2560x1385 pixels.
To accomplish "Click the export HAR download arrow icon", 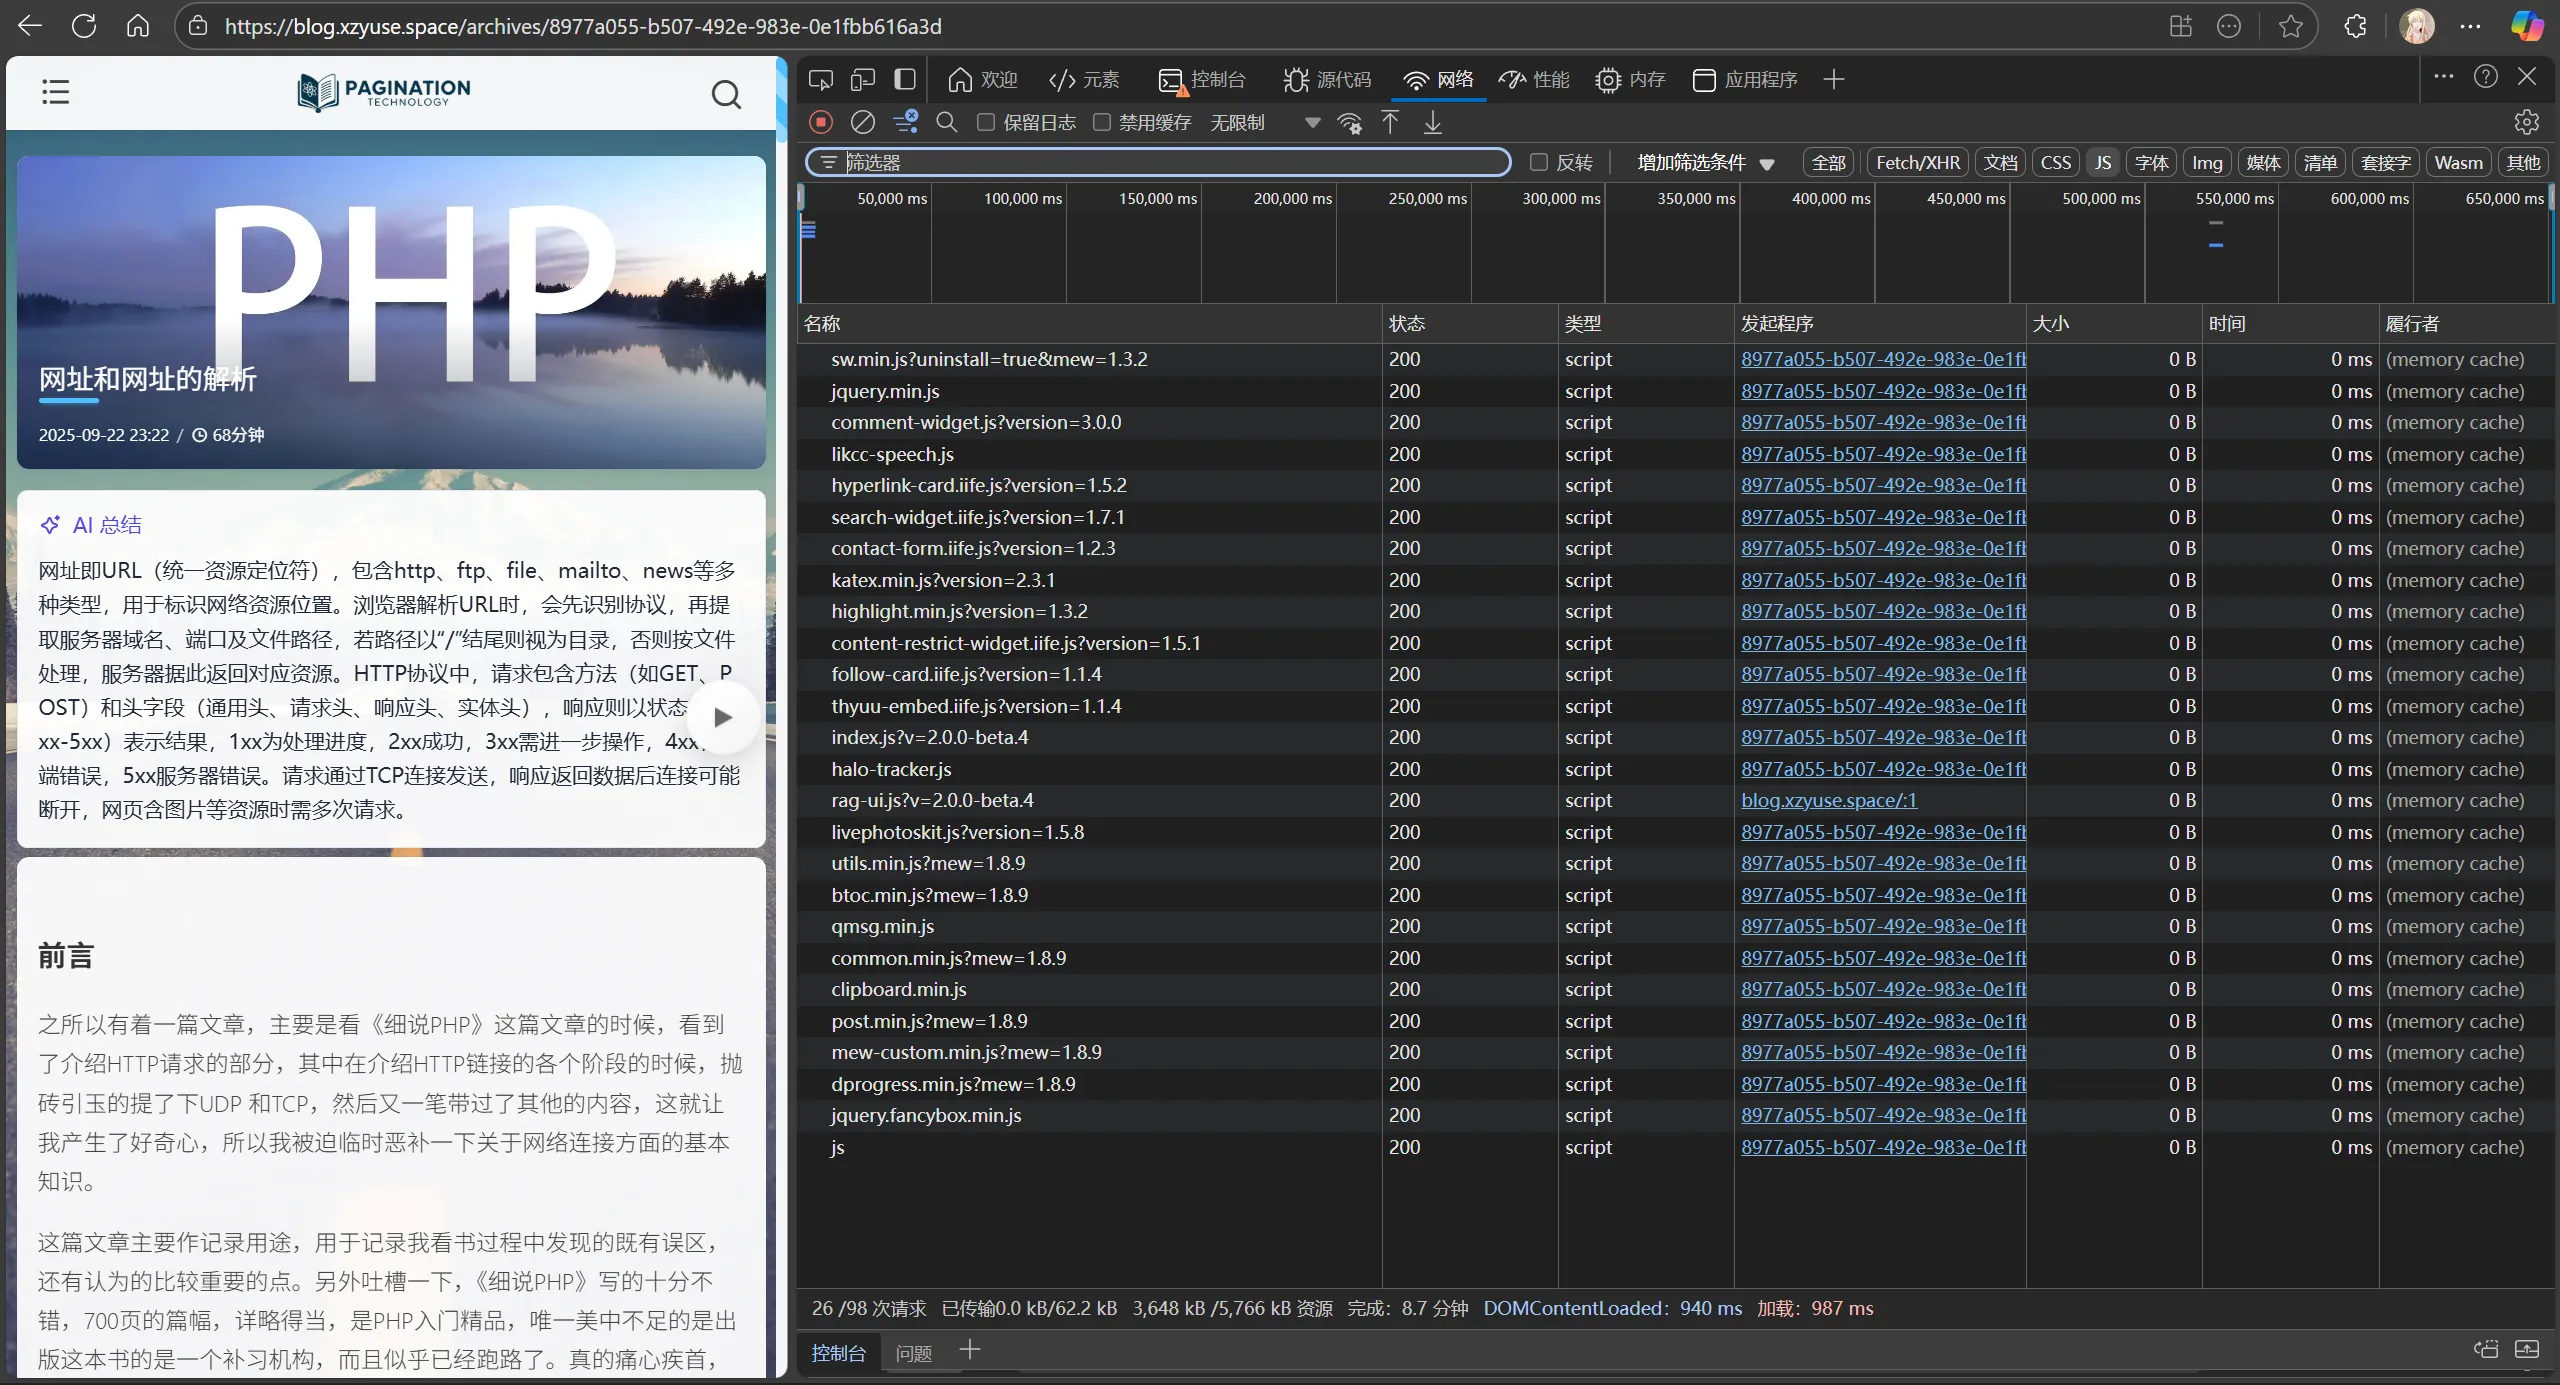I will 1433,122.
